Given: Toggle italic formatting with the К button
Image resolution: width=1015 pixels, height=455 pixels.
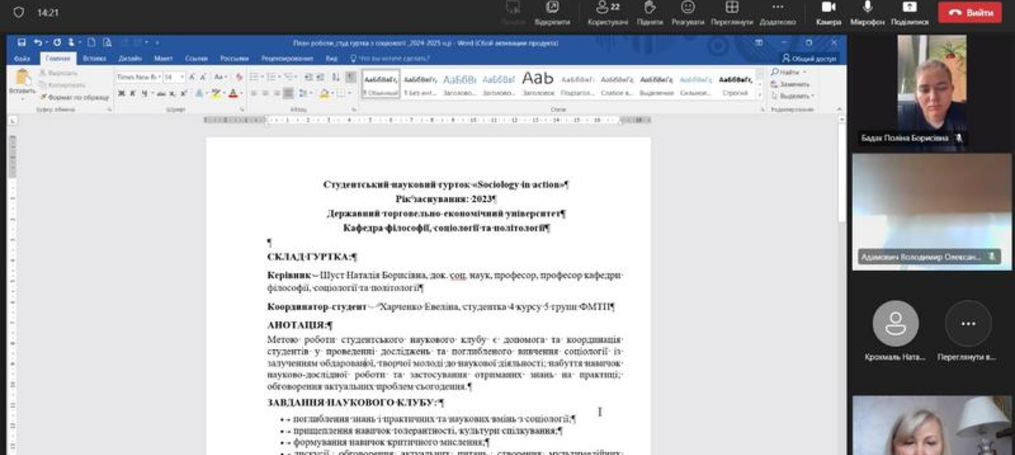Looking at the screenshot, I should tap(133, 93).
